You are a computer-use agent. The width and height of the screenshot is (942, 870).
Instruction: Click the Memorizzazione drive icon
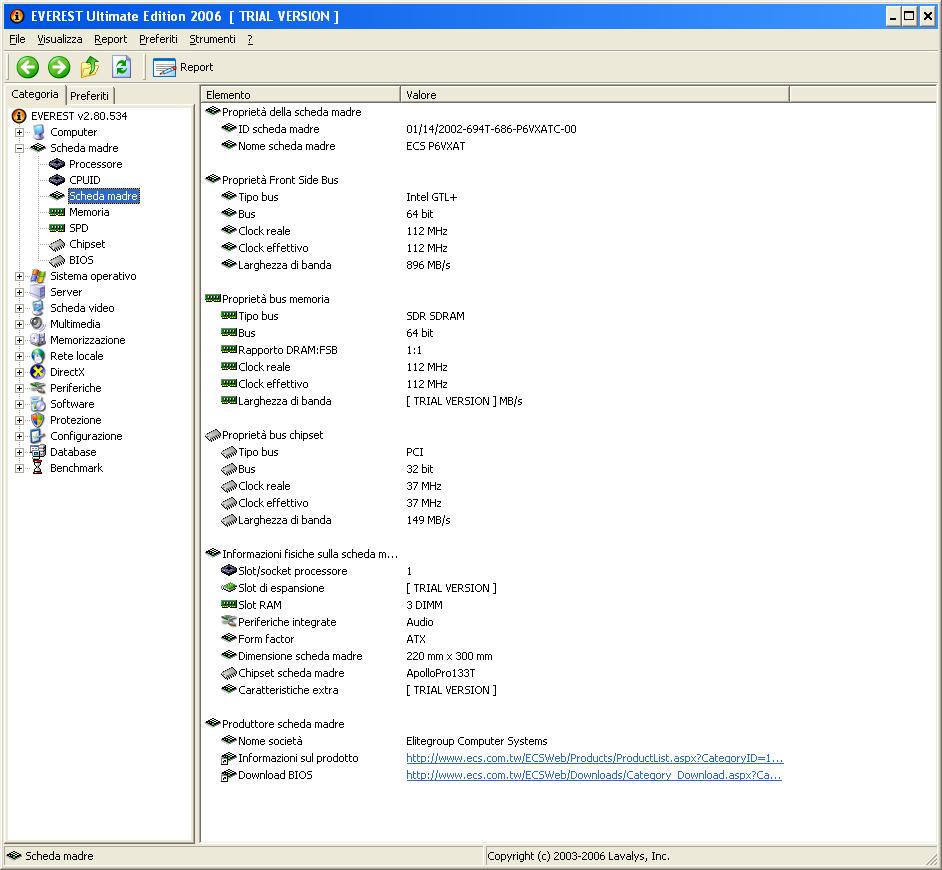coord(38,340)
